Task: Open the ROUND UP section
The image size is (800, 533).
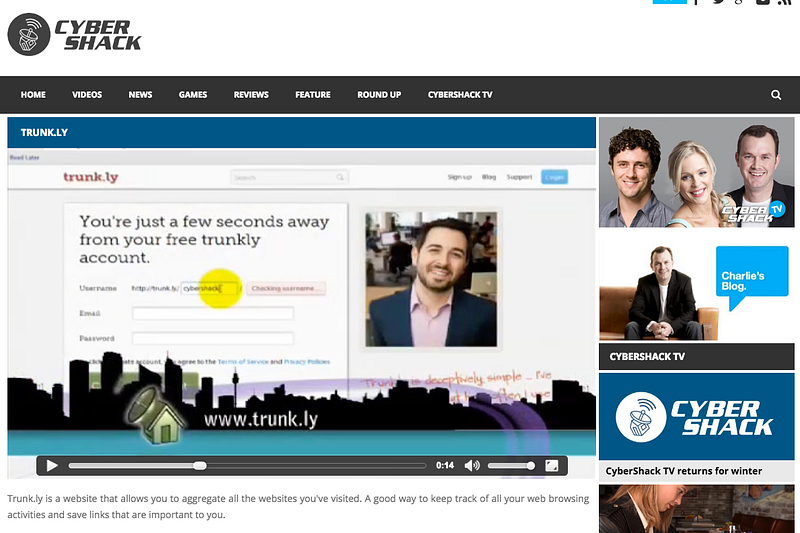Action: [x=379, y=95]
